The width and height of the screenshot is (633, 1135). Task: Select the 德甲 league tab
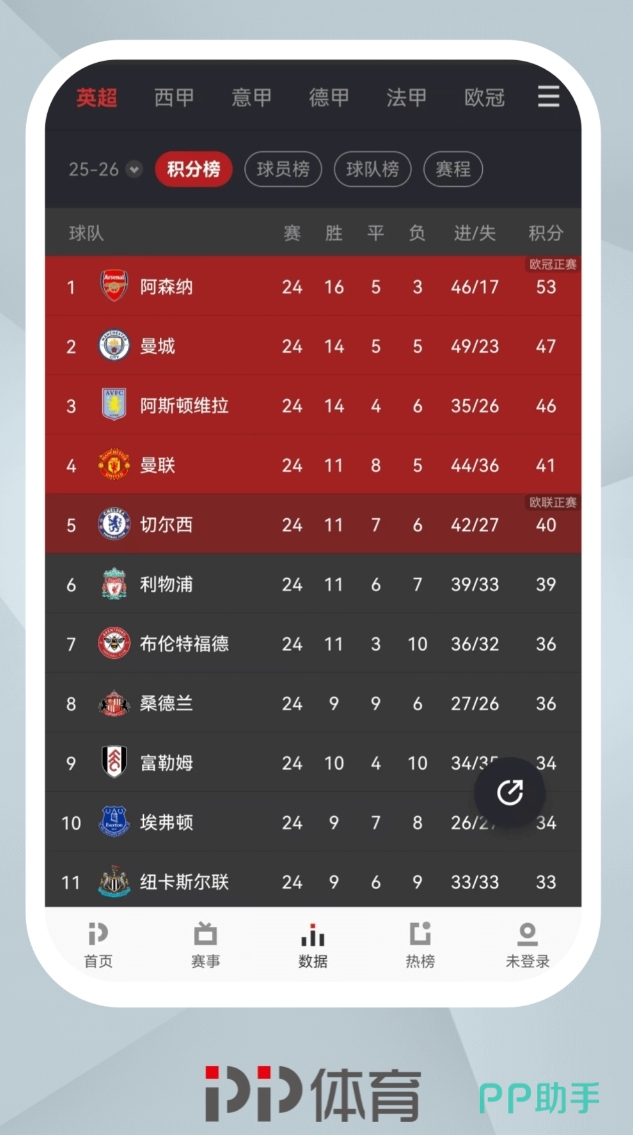(329, 98)
